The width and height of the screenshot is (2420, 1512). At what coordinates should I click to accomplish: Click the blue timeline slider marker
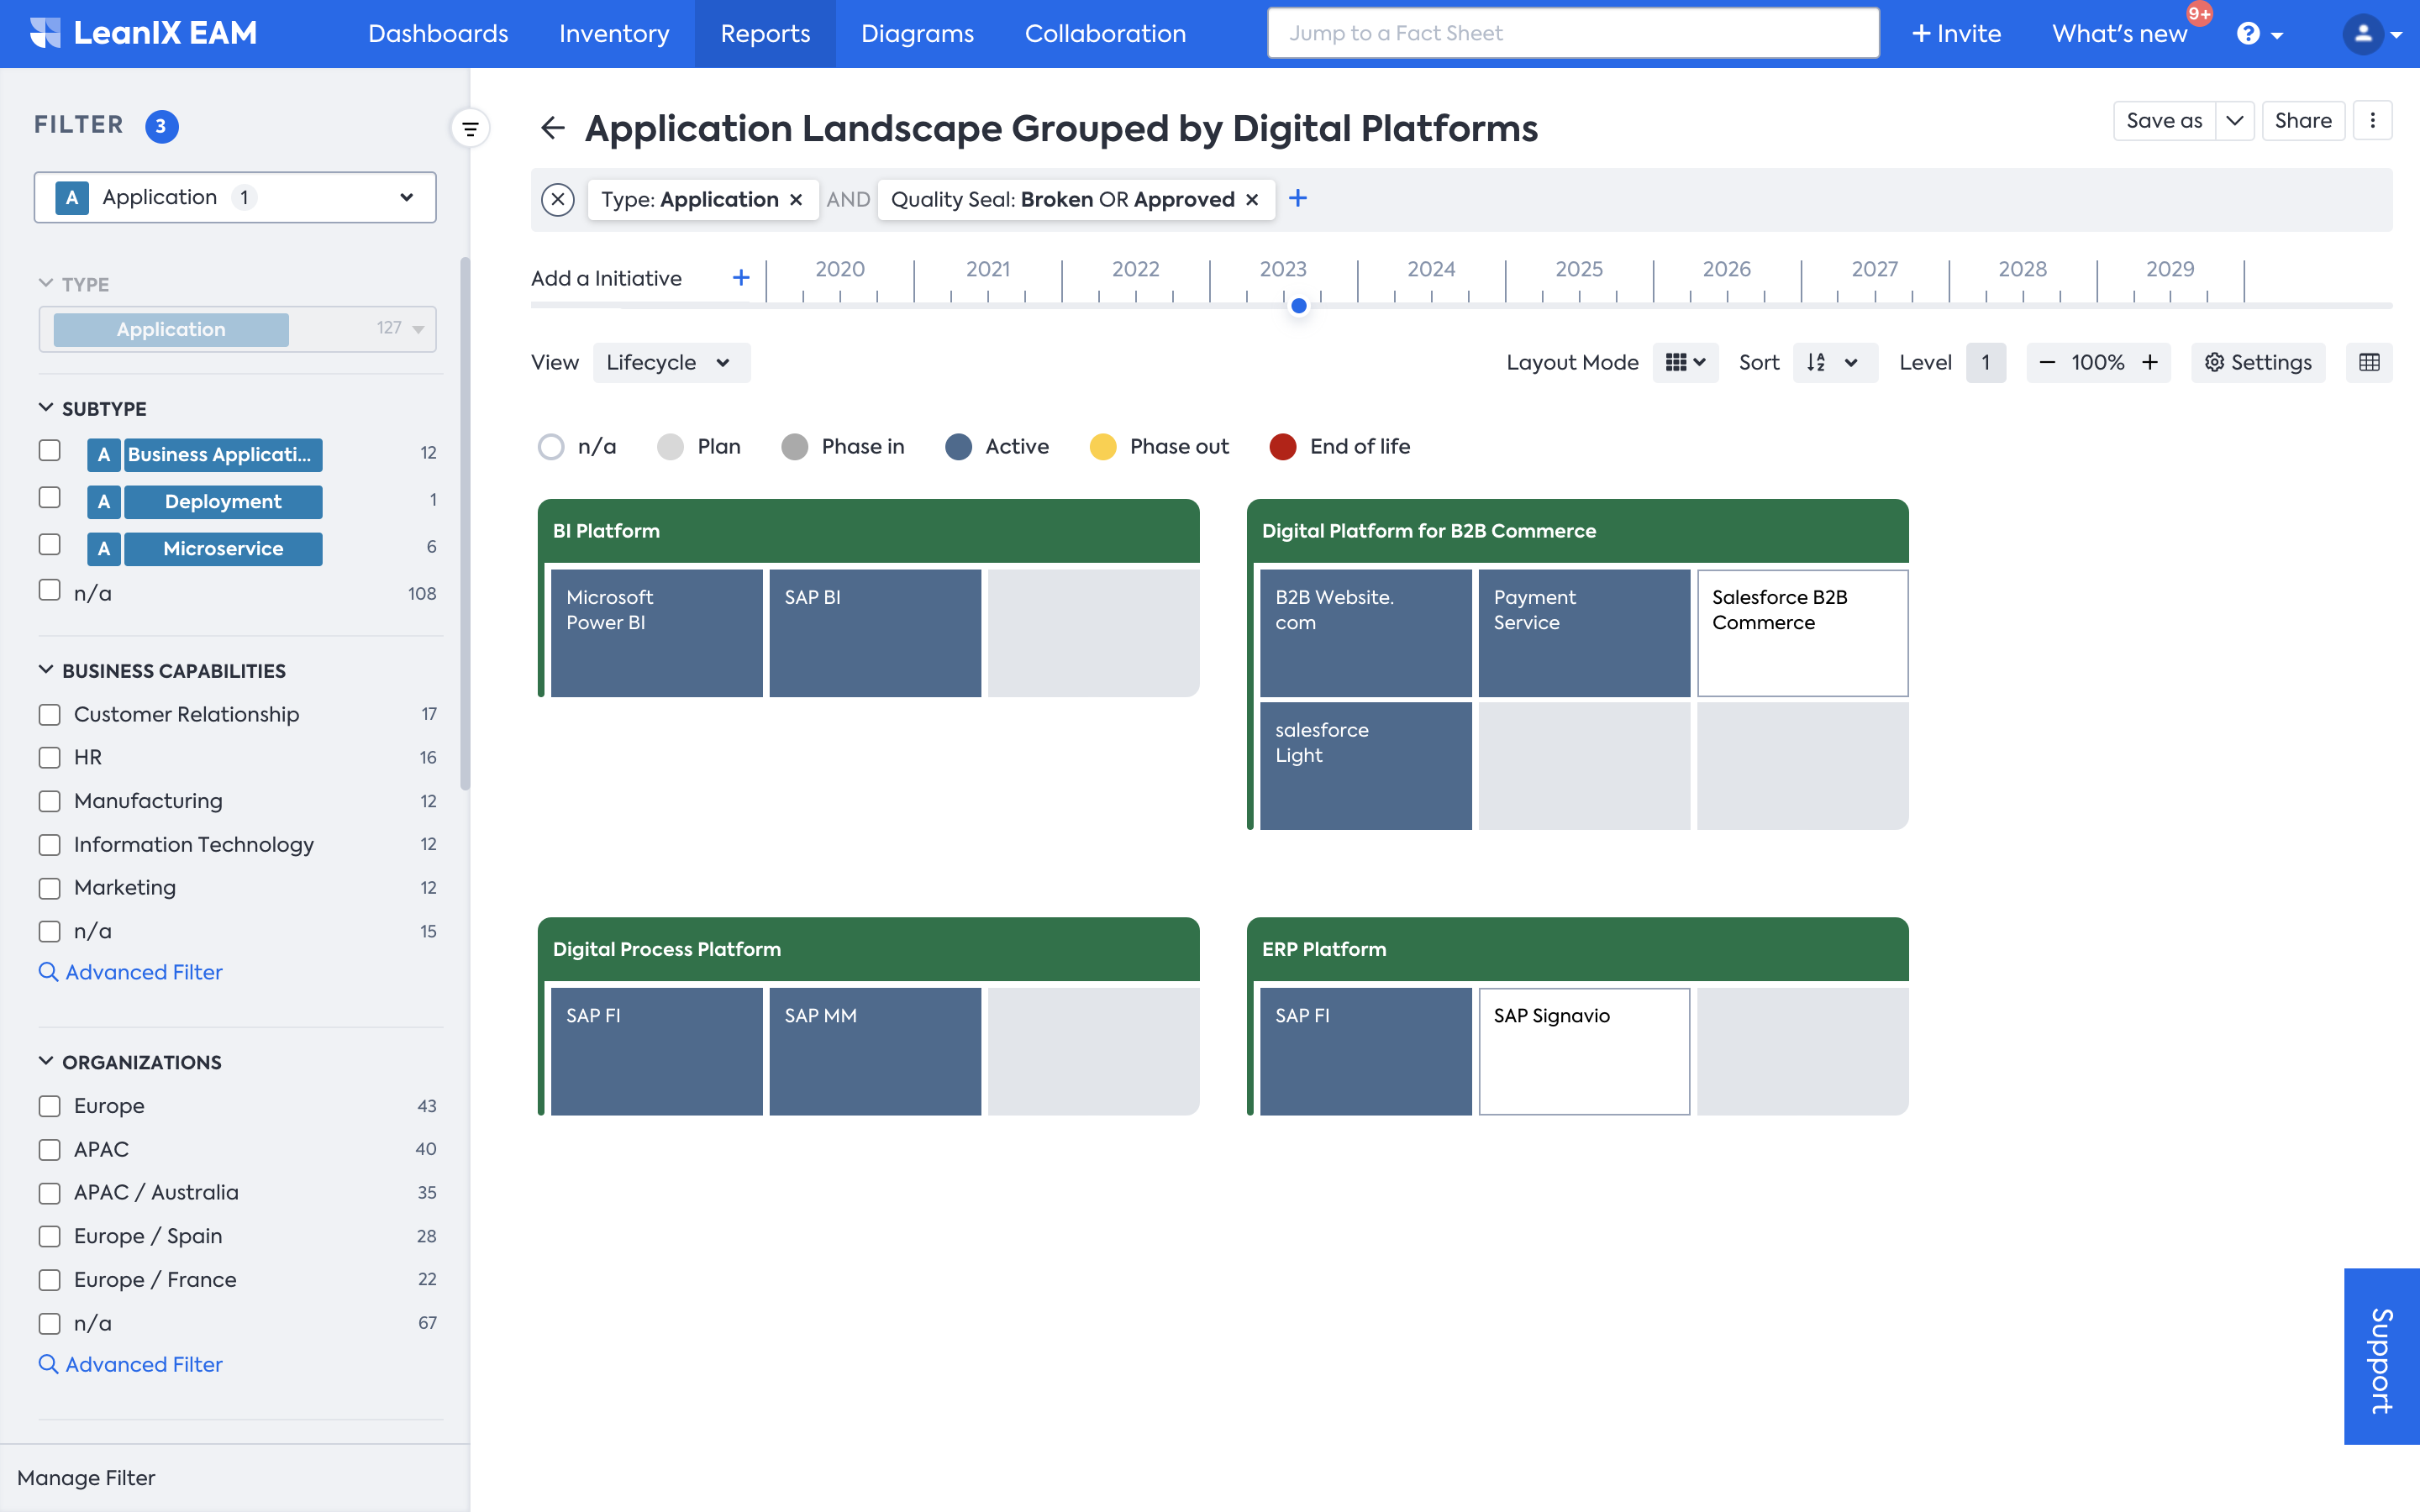tap(1298, 306)
